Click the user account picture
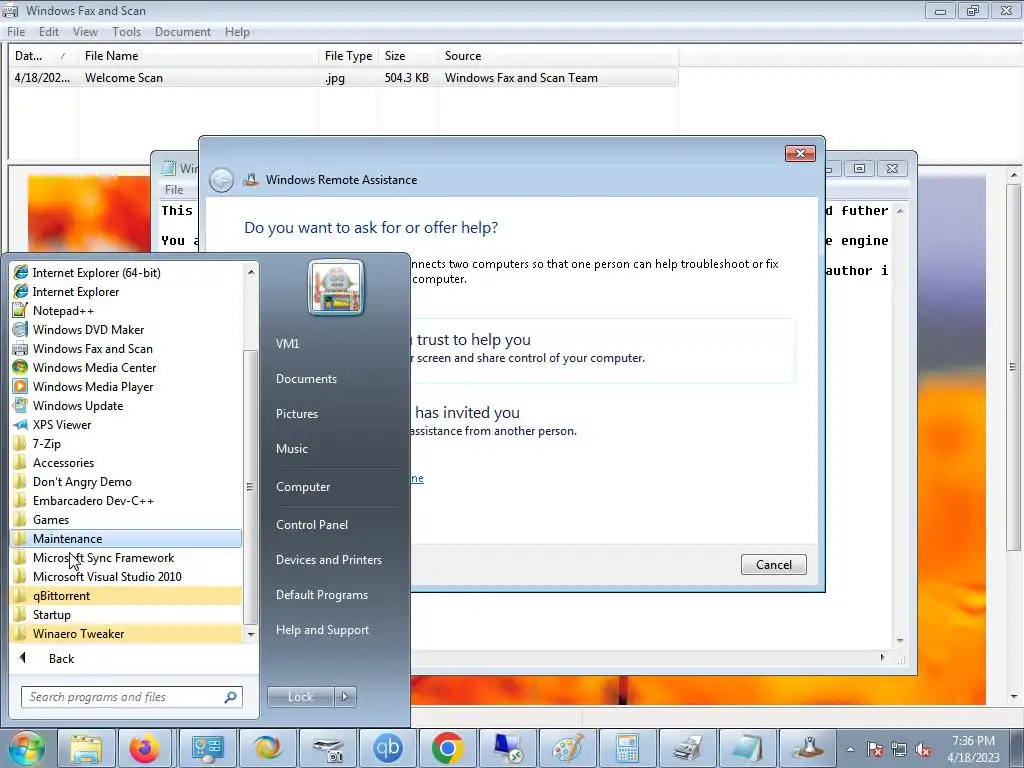 (x=336, y=287)
